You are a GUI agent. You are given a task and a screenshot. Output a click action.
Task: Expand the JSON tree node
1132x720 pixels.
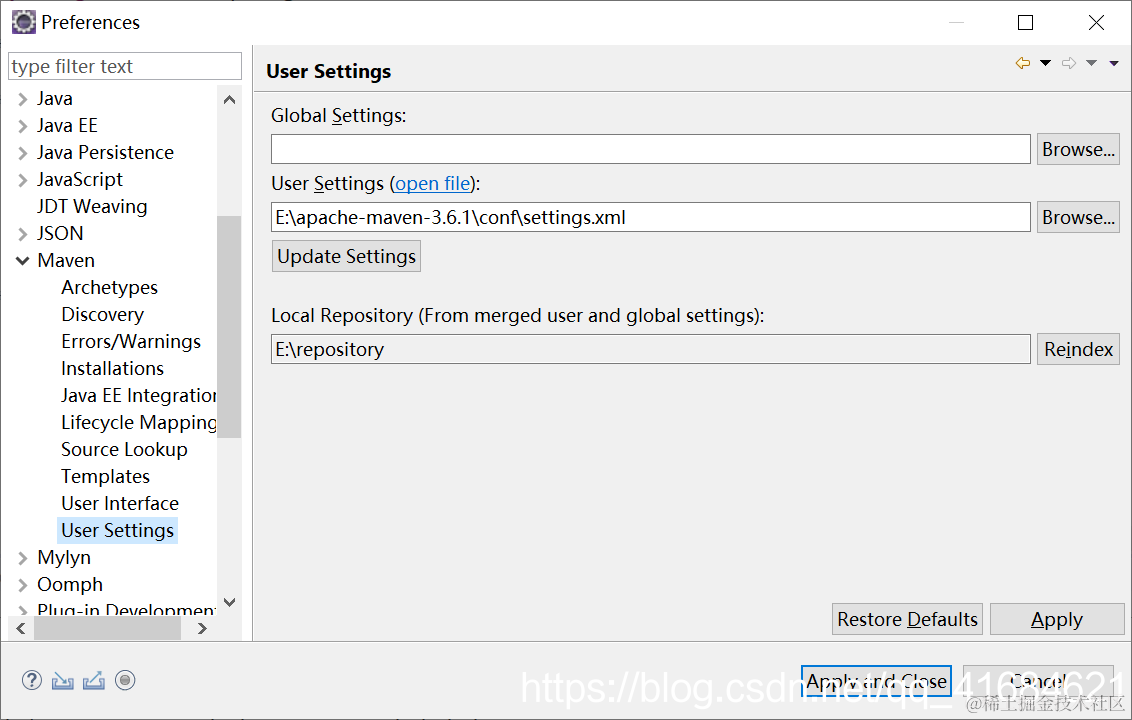click(22, 234)
